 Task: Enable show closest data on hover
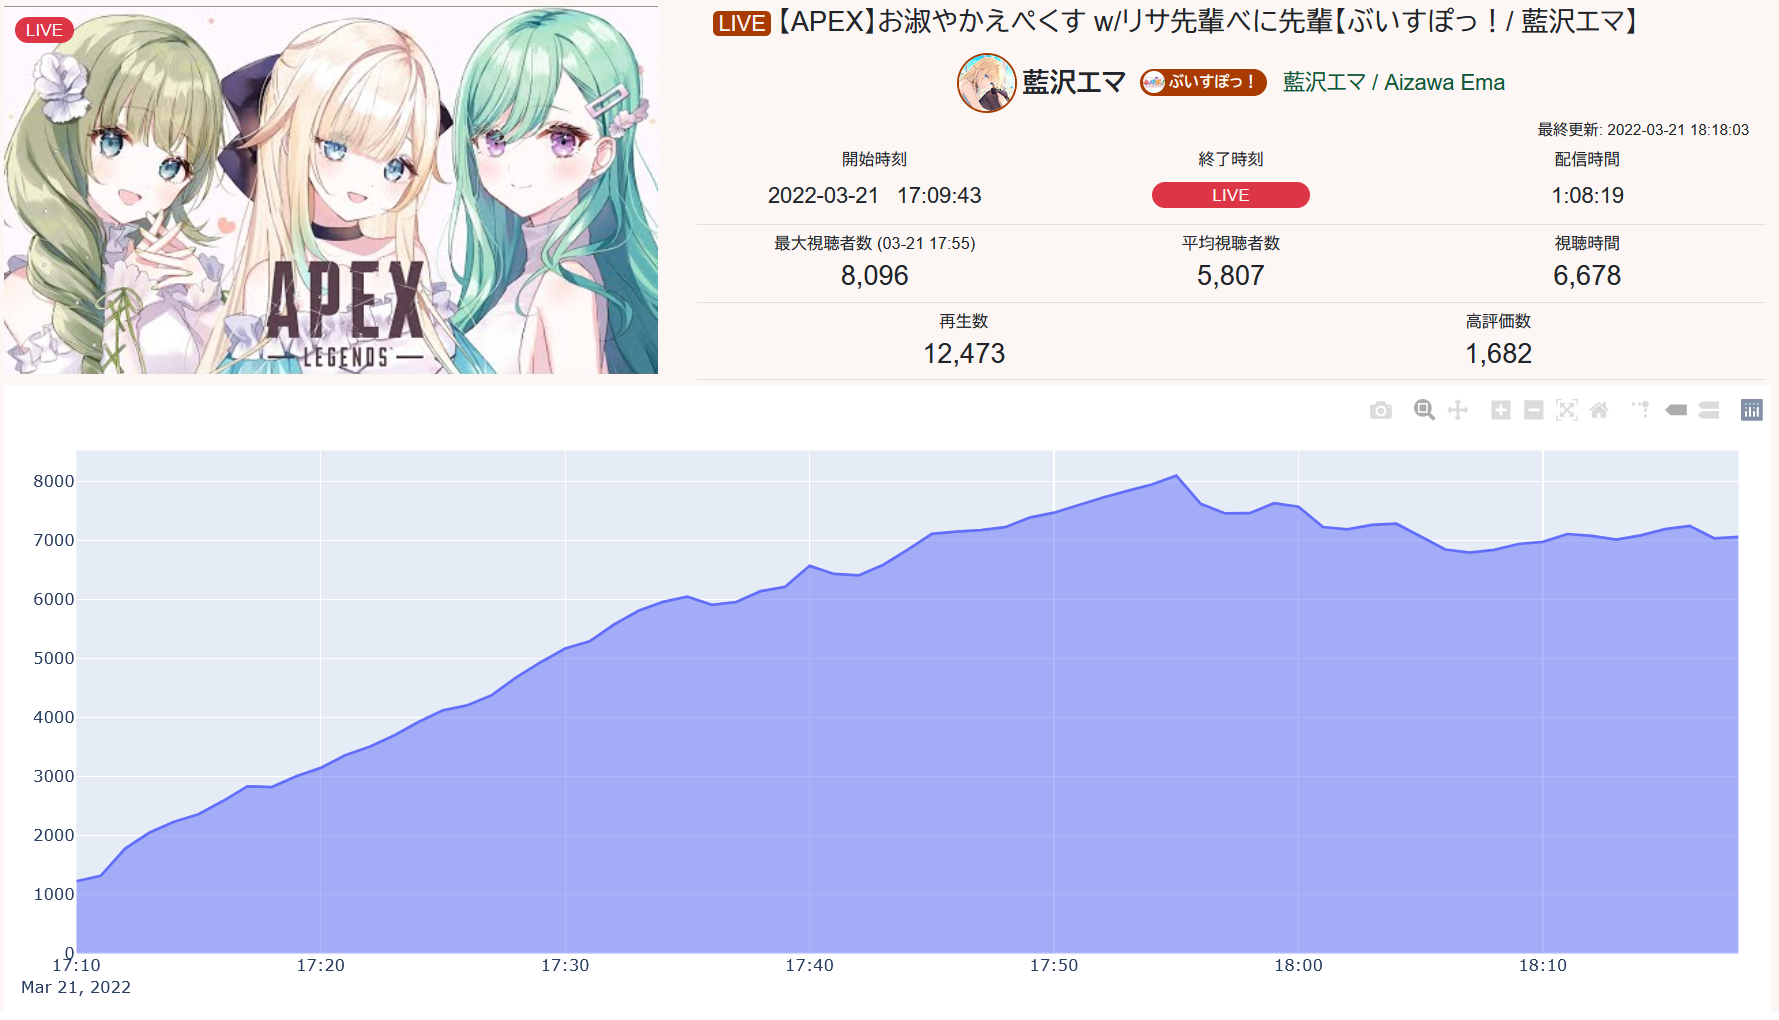[1676, 410]
